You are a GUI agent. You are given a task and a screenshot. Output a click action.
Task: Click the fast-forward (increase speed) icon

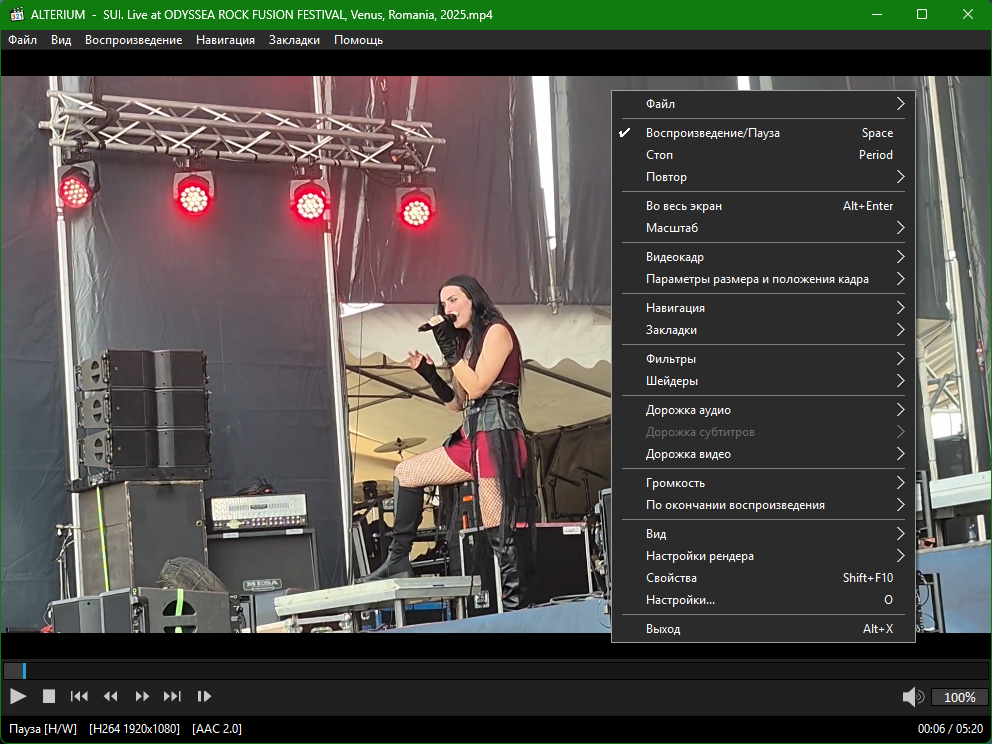pyautogui.click(x=142, y=696)
